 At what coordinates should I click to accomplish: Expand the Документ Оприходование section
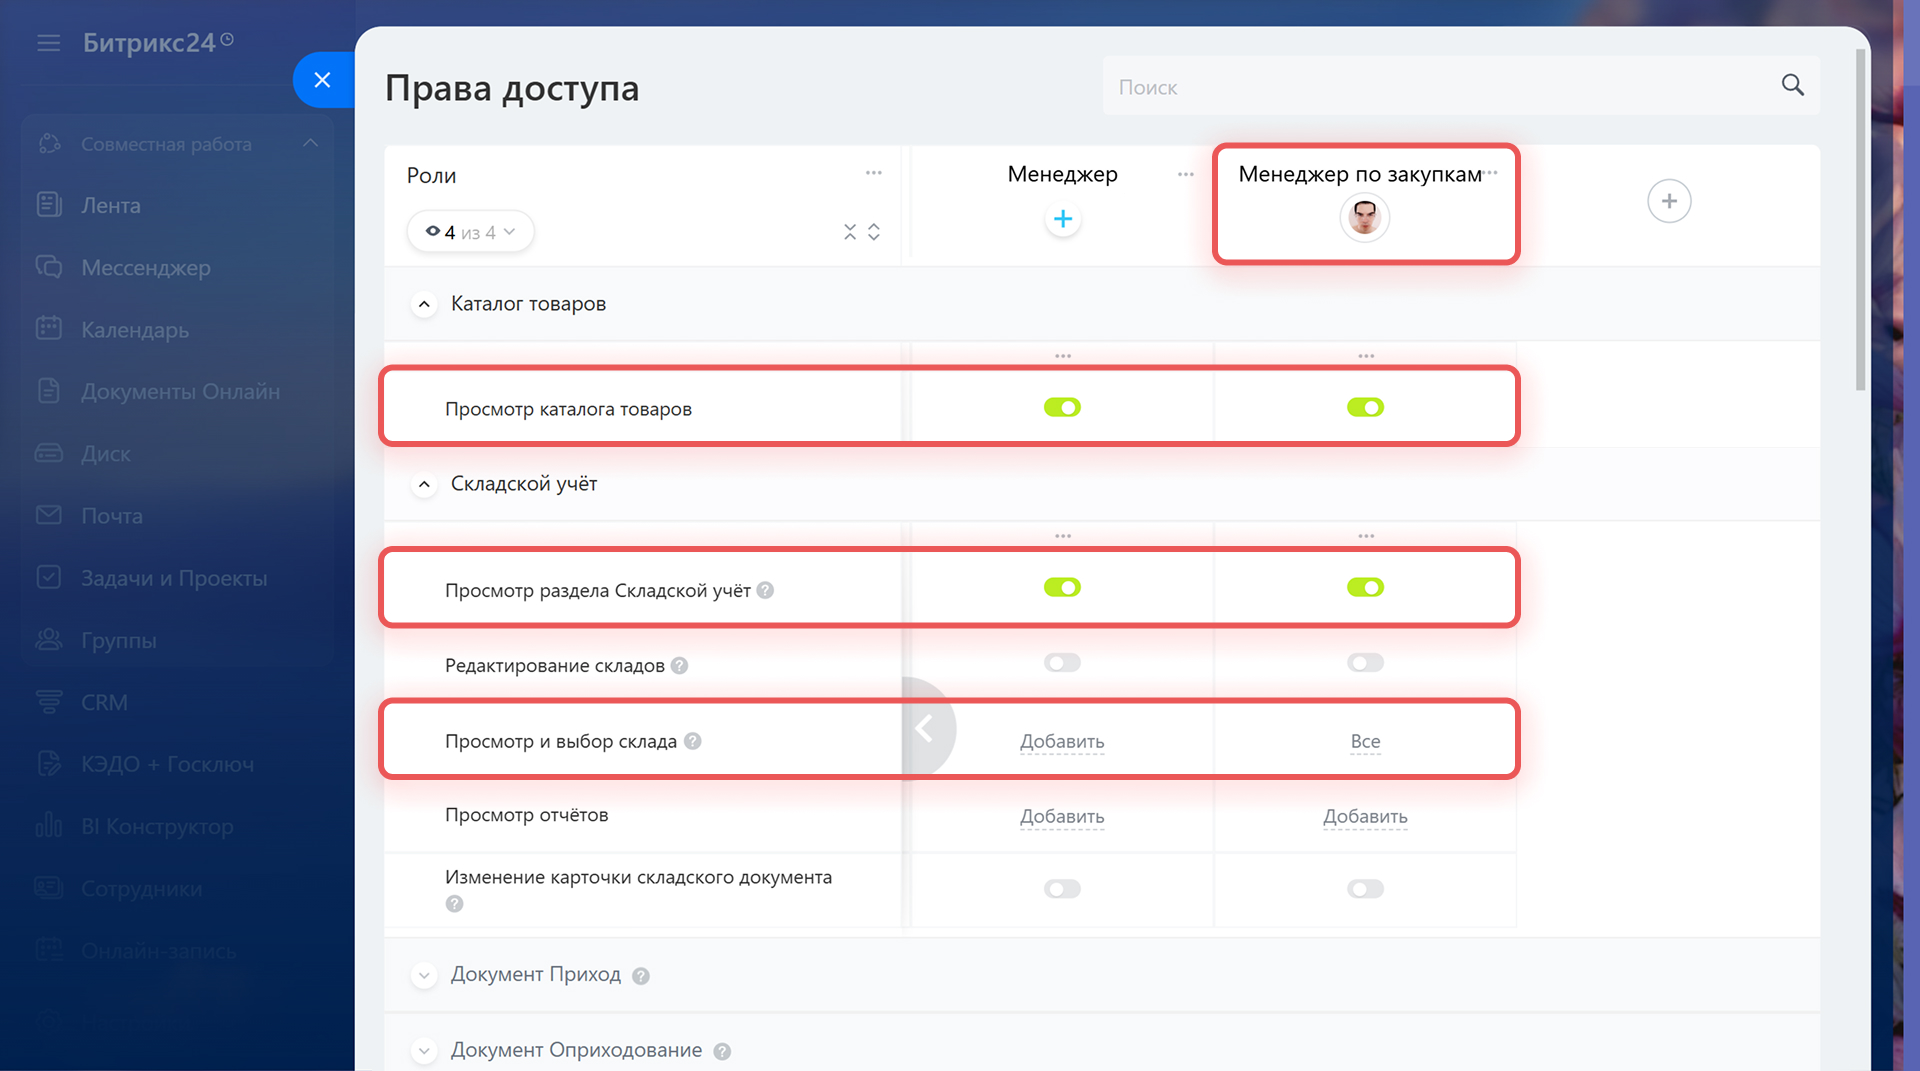click(424, 1051)
